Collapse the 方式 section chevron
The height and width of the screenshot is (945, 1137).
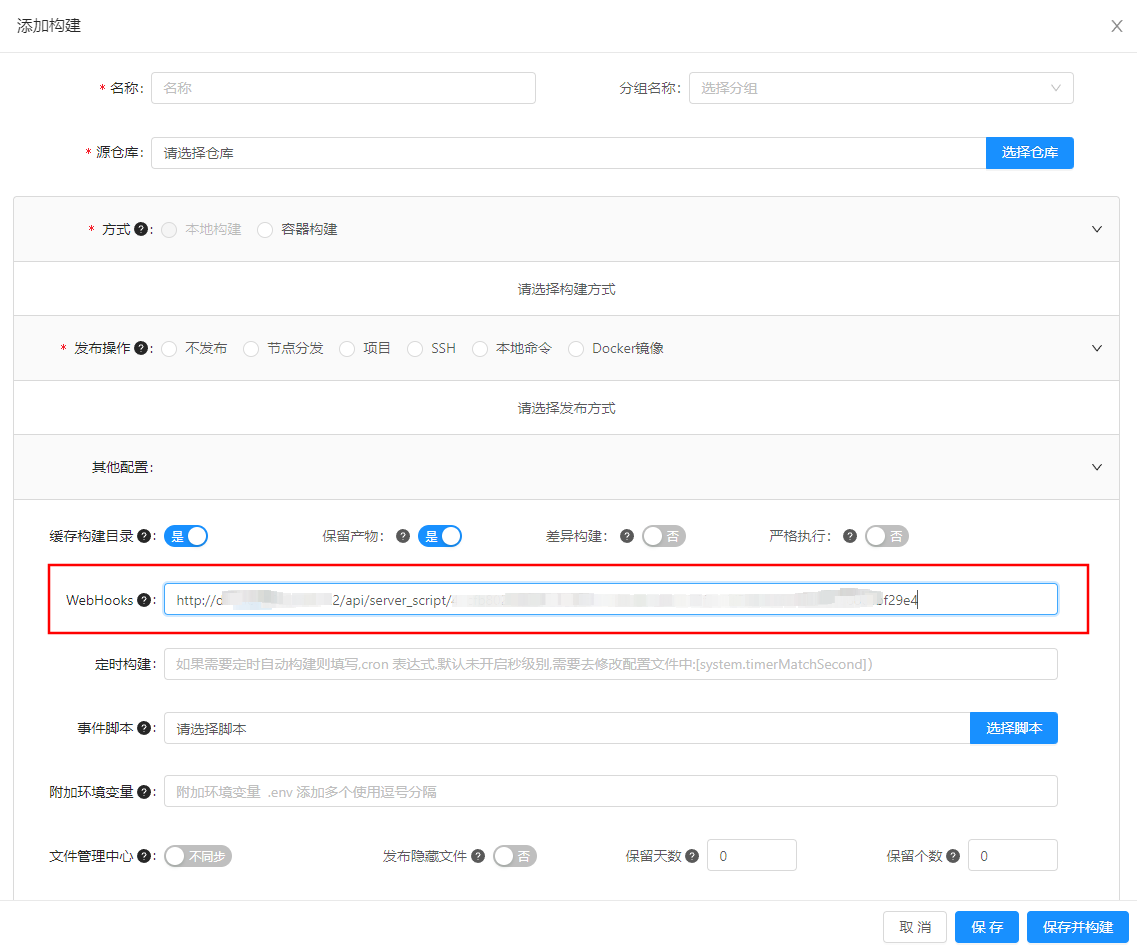click(x=1096, y=229)
